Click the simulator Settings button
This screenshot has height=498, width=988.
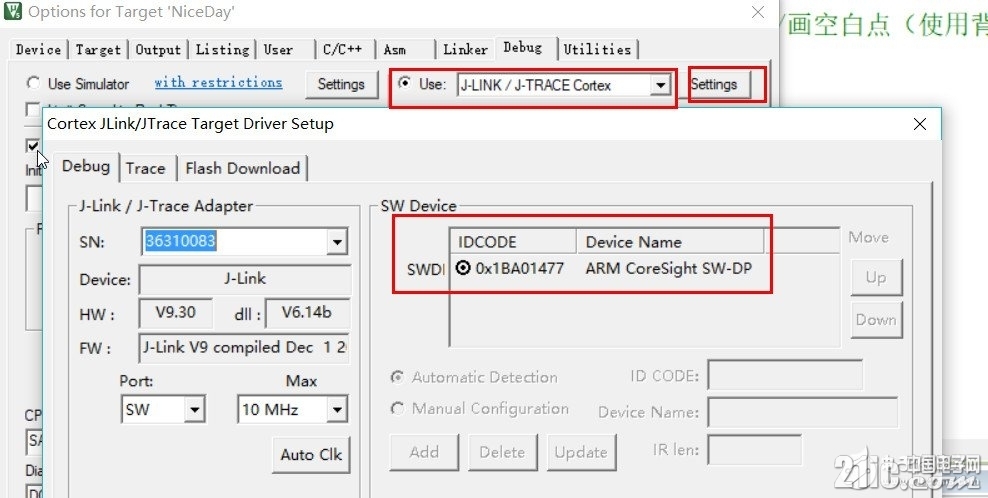341,84
